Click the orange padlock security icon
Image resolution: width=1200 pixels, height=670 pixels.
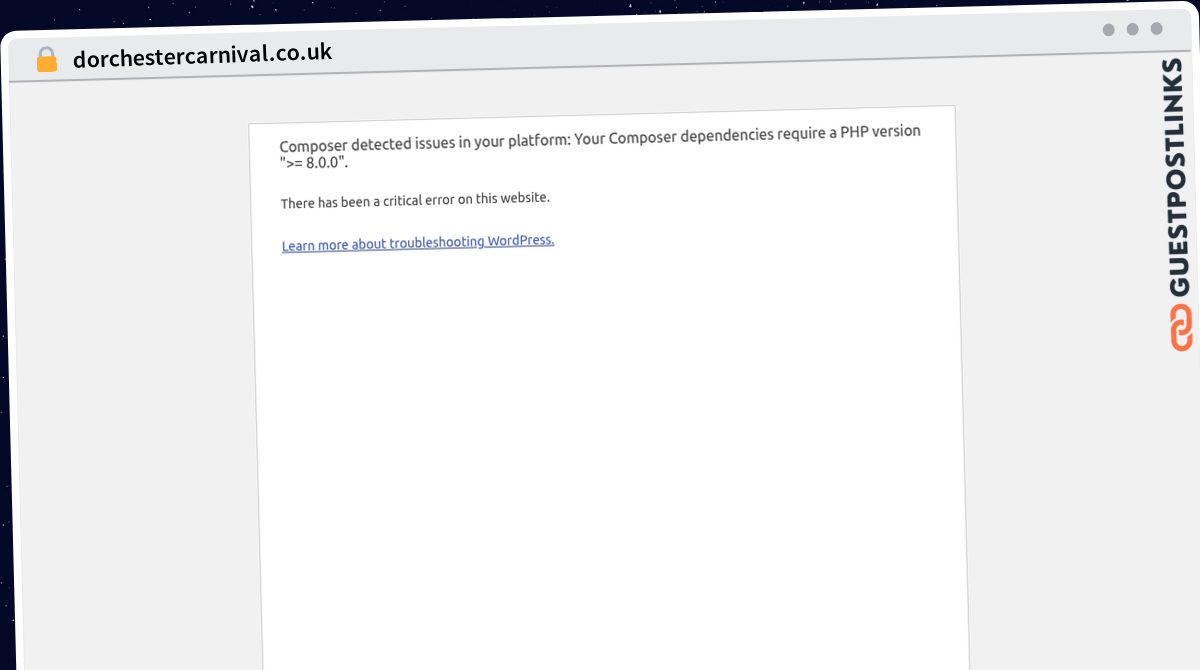coord(47,60)
